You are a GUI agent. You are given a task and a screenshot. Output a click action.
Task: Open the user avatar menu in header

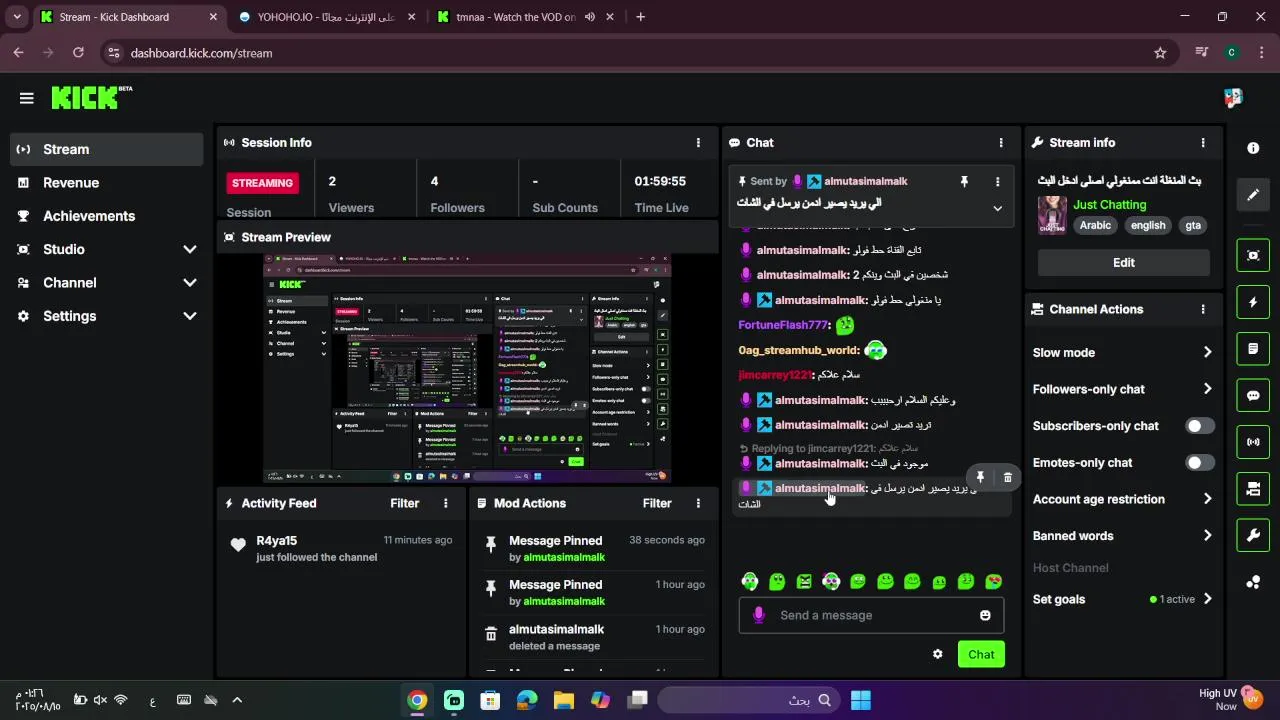click(x=1233, y=98)
